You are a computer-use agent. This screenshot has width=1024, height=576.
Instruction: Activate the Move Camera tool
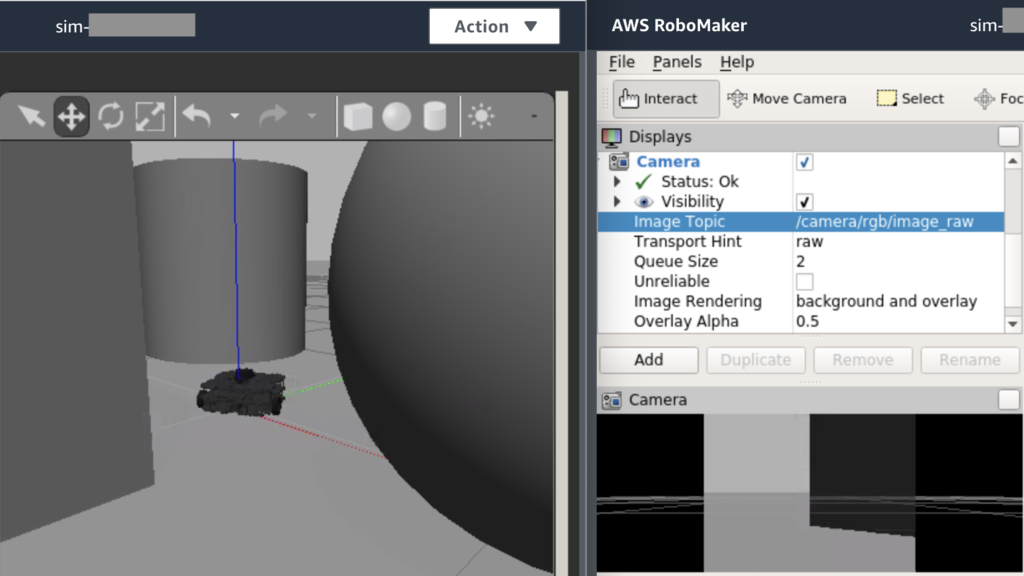pyautogui.click(x=787, y=99)
